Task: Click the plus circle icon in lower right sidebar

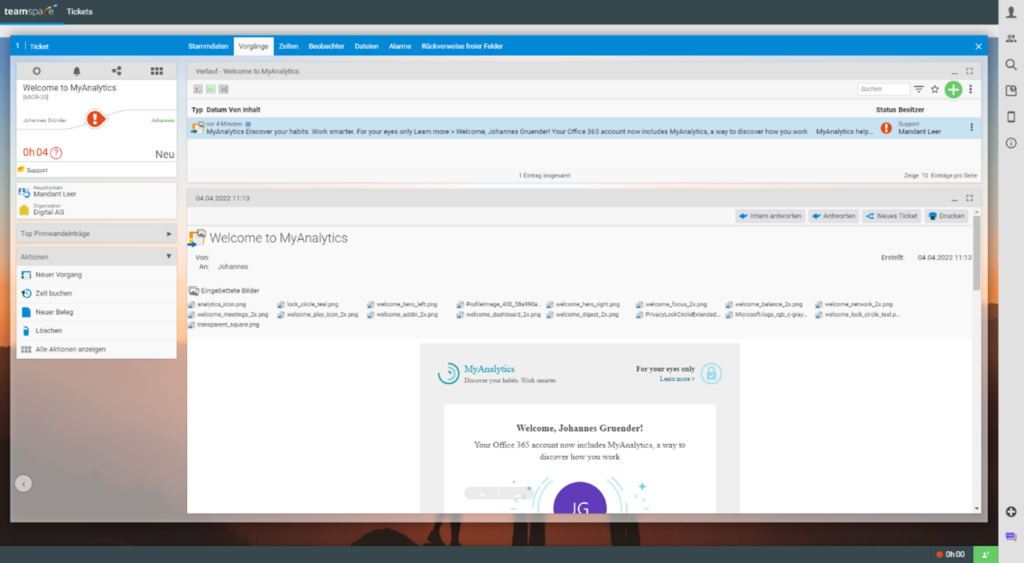Action: coord(1011,511)
